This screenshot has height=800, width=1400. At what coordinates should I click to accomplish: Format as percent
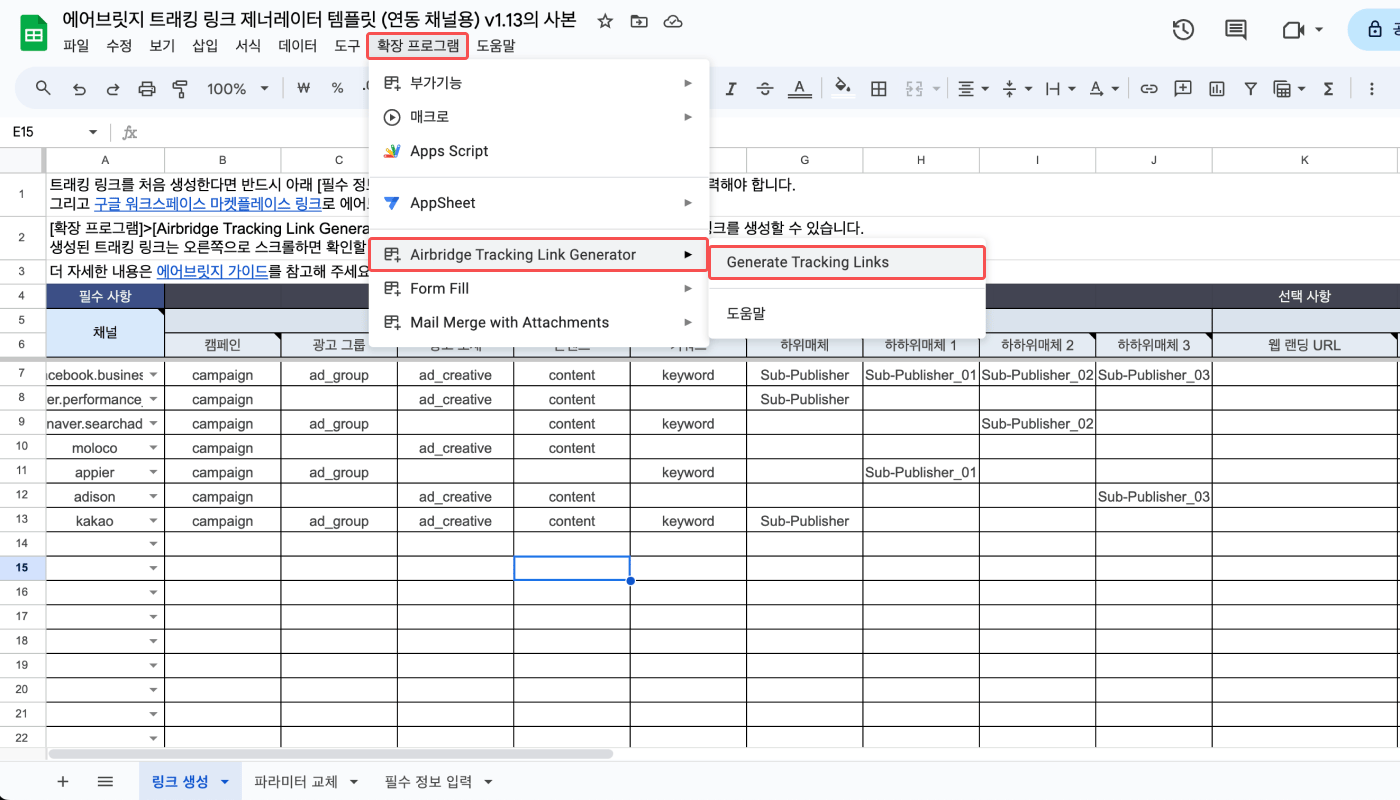(338, 89)
